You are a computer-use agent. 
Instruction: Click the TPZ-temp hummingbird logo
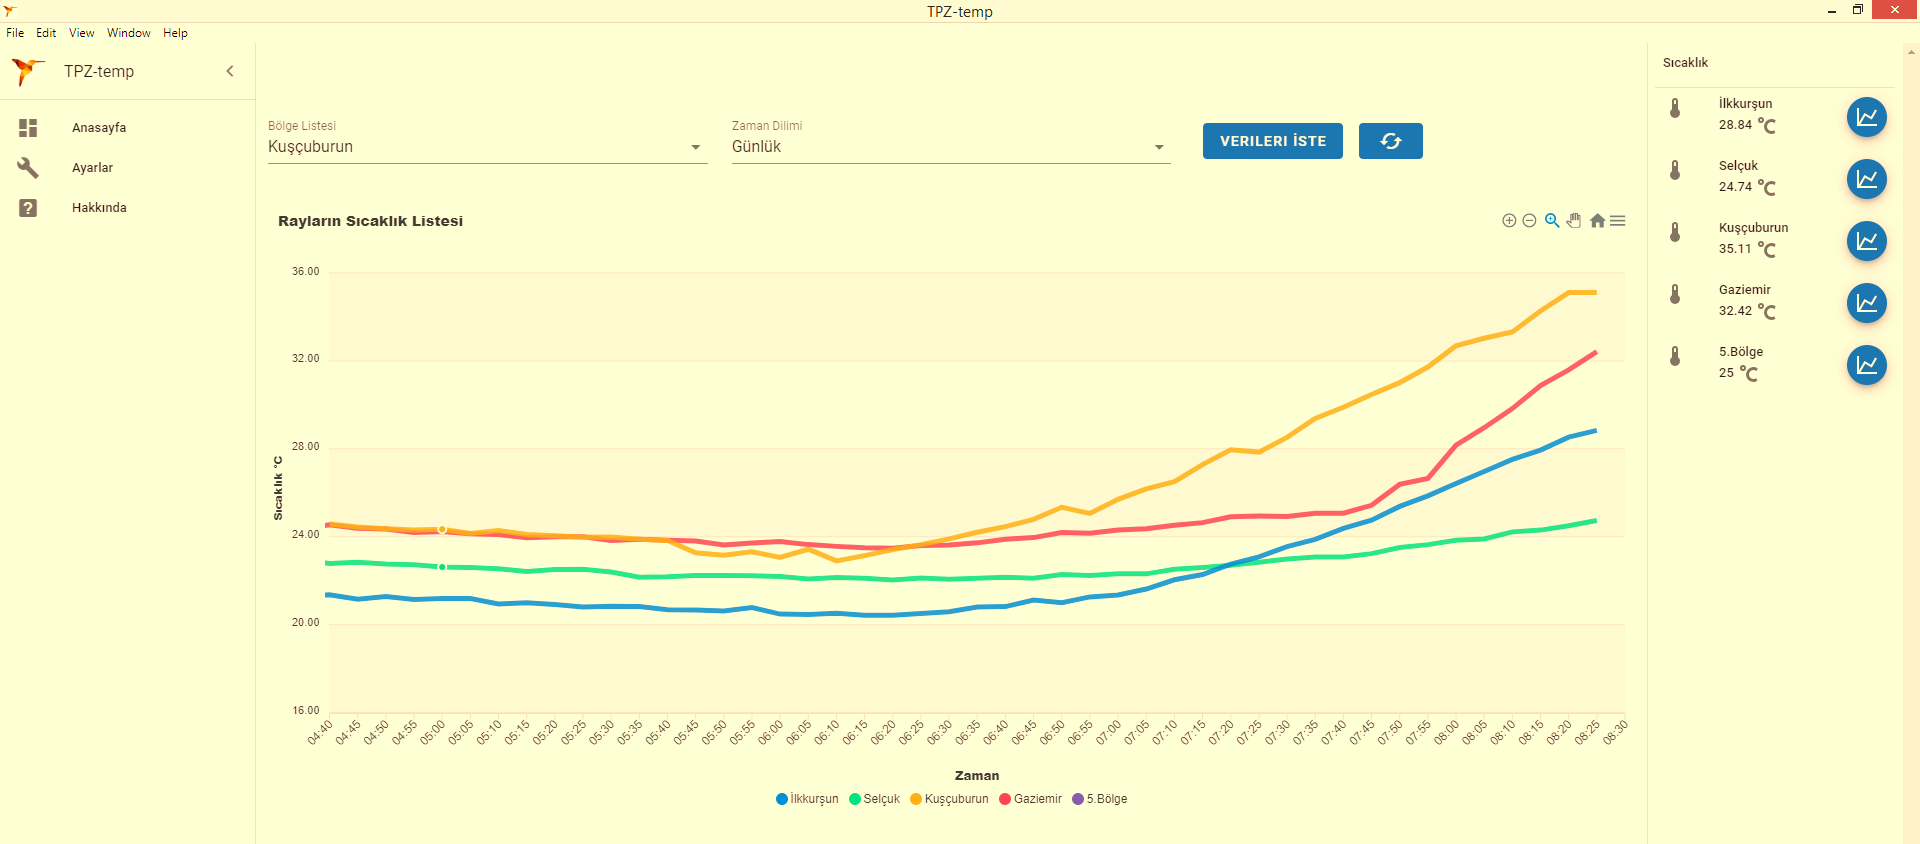[x=27, y=71]
